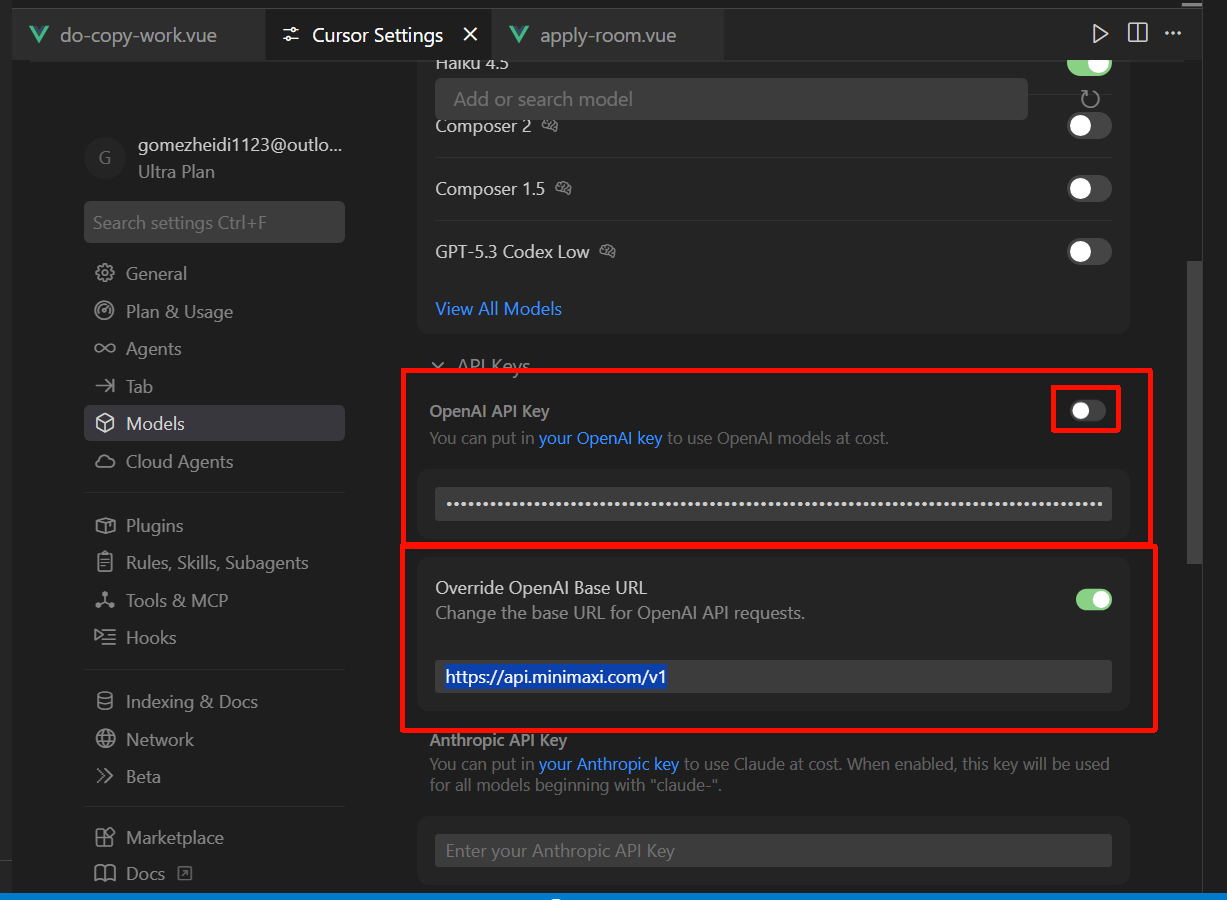Switch to the apply-room.vue tab
Screen dimensions: 1227x900
coord(608,35)
